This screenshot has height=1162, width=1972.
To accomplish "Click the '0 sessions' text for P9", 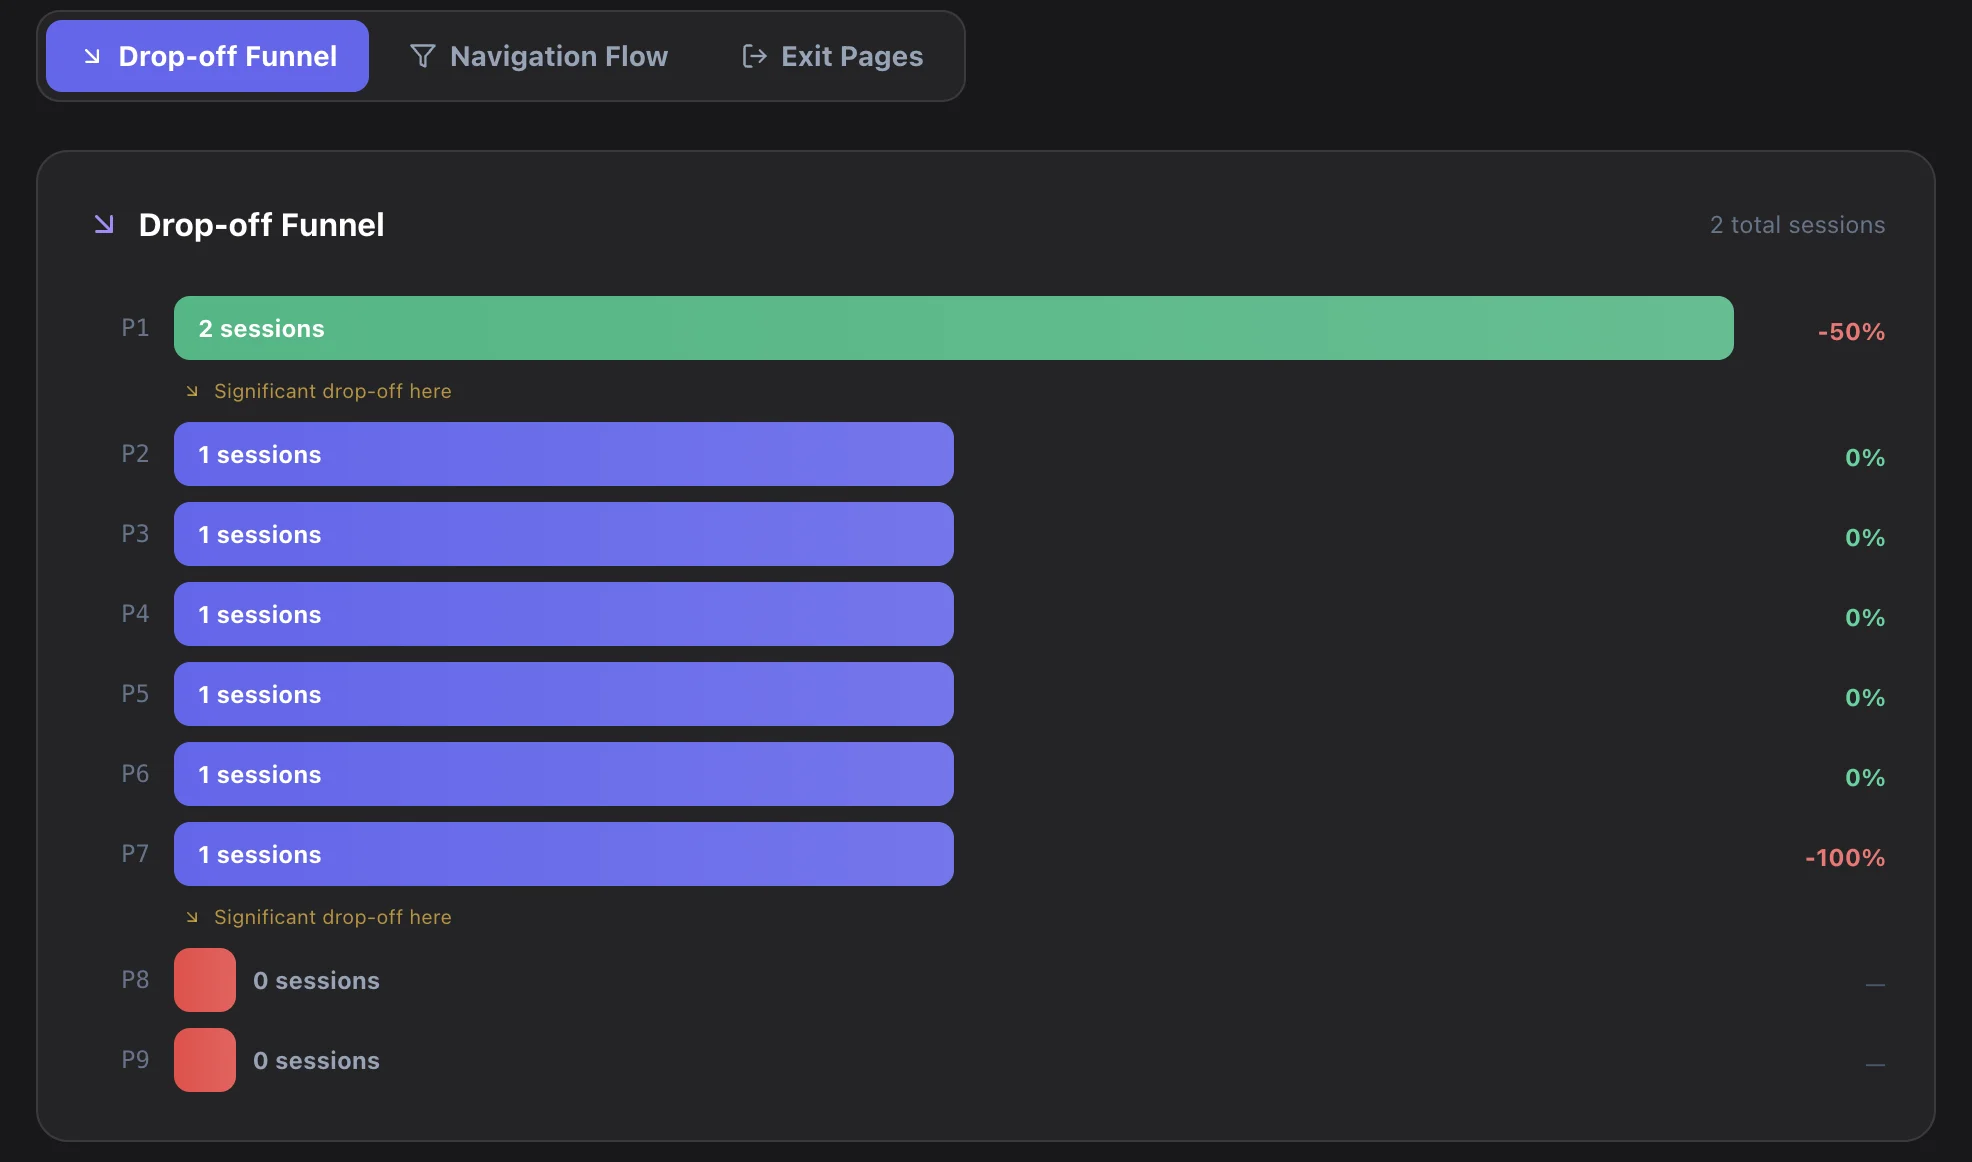I will click(x=316, y=1060).
